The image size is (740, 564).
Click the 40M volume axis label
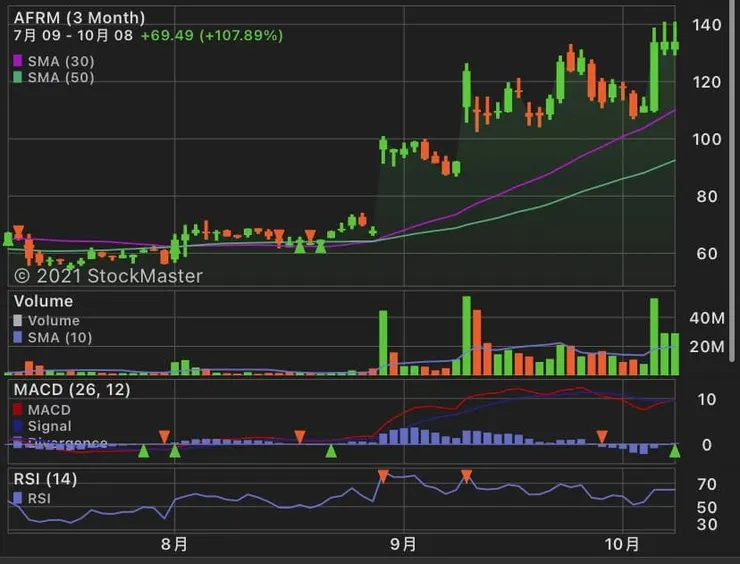(707, 318)
